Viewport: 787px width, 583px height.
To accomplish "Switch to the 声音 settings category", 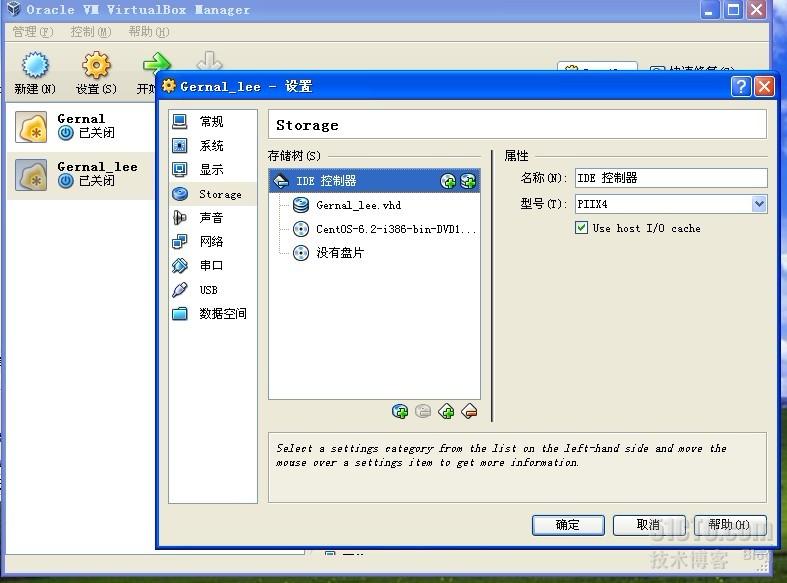I will click(213, 218).
